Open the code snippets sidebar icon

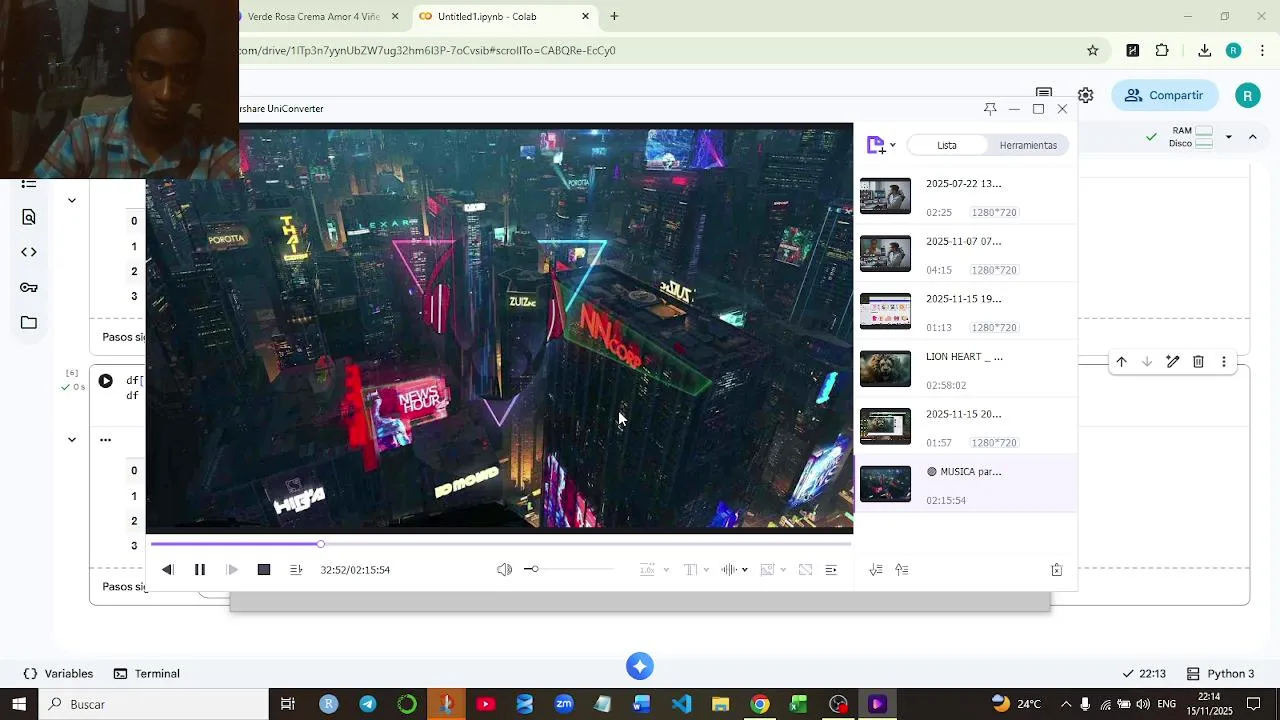coord(29,252)
